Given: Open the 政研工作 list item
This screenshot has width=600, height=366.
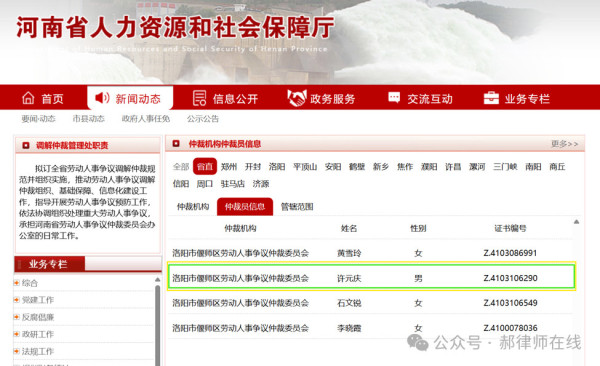Looking at the screenshot, I should click(x=38, y=334).
